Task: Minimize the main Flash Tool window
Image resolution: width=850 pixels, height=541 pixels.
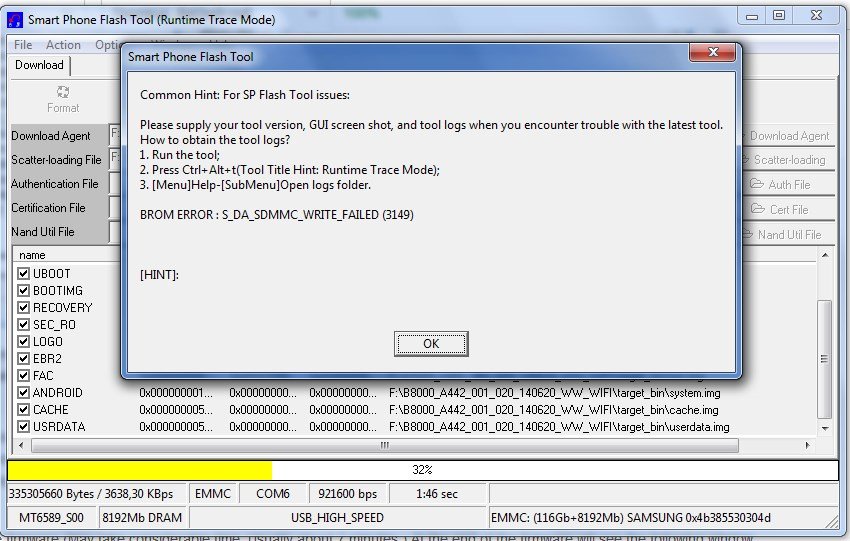Action: (x=752, y=16)
